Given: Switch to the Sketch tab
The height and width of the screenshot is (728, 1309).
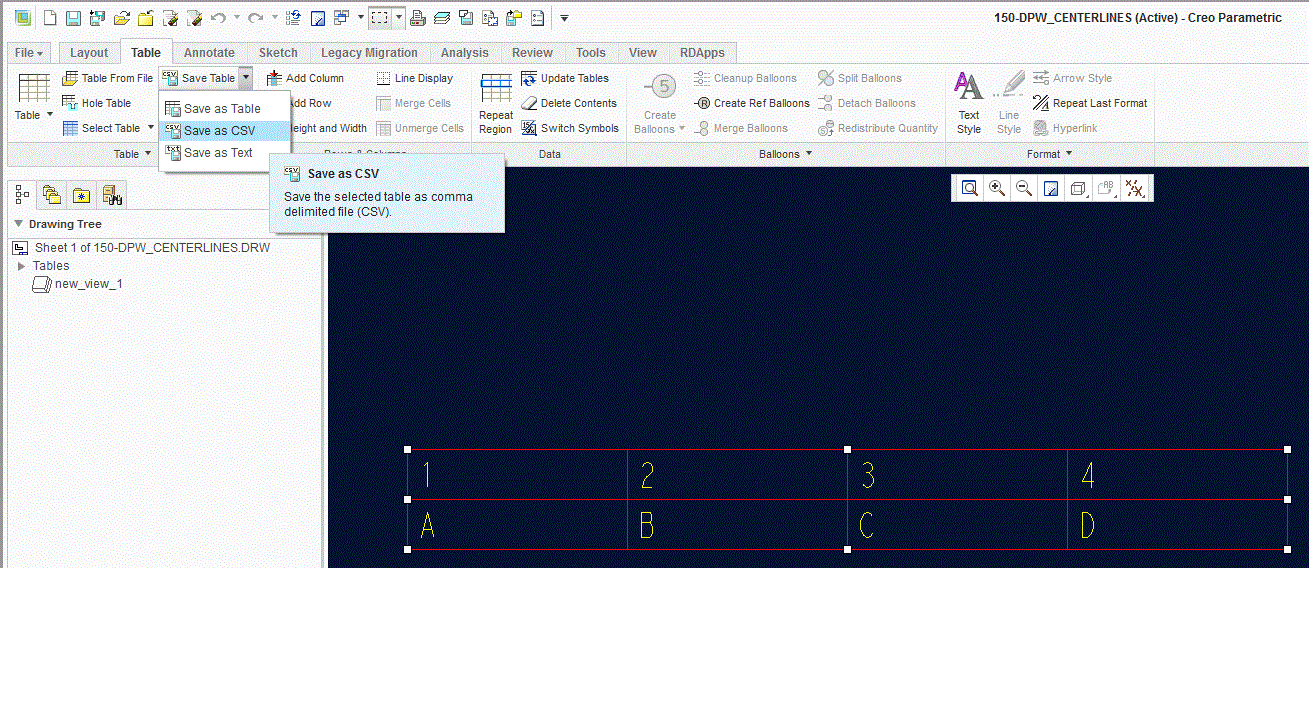Looking at the screenshot, I should pyautogui.click(x=278, y=53).
